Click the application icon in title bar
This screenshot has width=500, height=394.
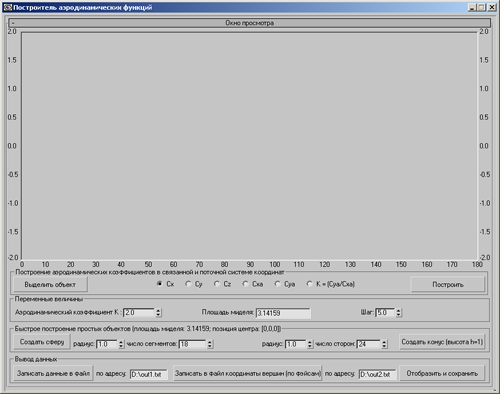pyautogui.click(x=7, y=7)
